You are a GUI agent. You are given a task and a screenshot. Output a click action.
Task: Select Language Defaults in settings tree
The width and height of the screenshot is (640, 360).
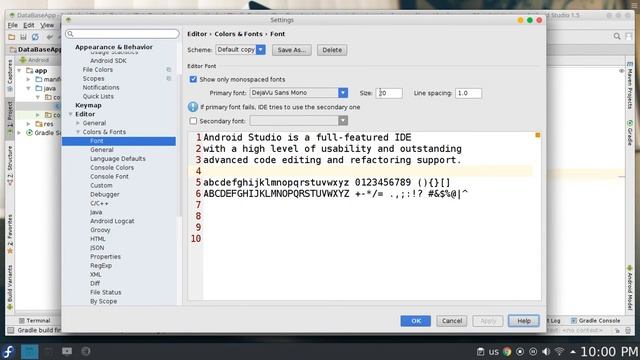click(118, 159)
